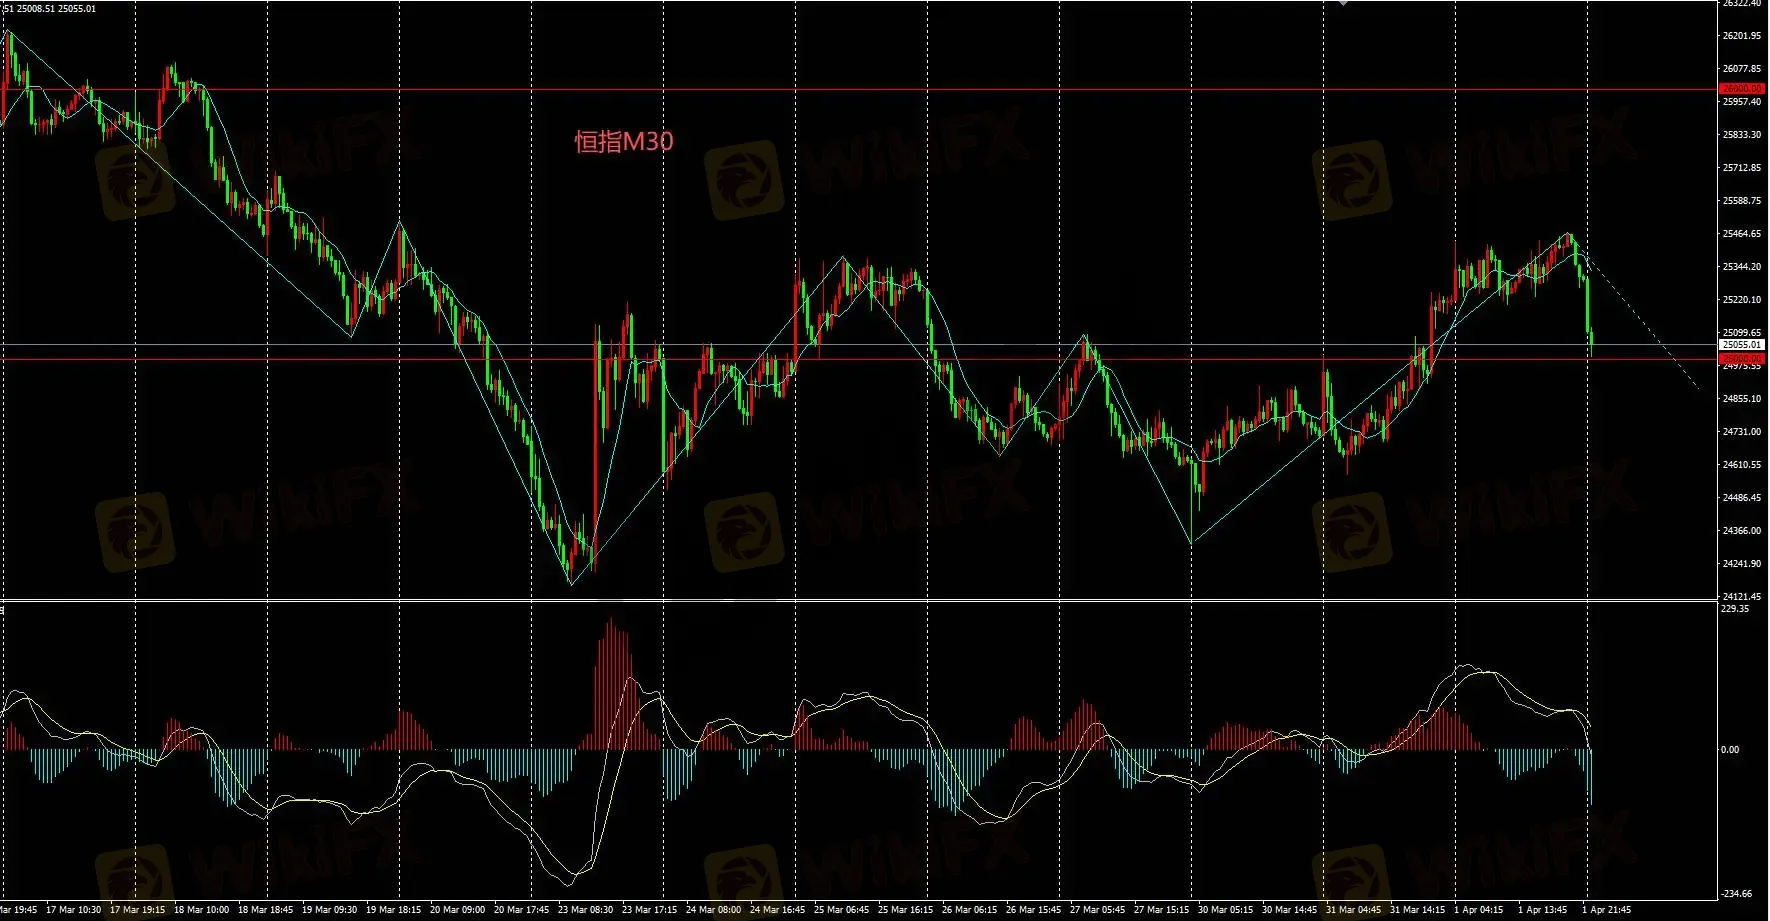Click the 17 Mar 10:30 time axis label
This screenshot has height=921, width=1770.
(73, 910)
